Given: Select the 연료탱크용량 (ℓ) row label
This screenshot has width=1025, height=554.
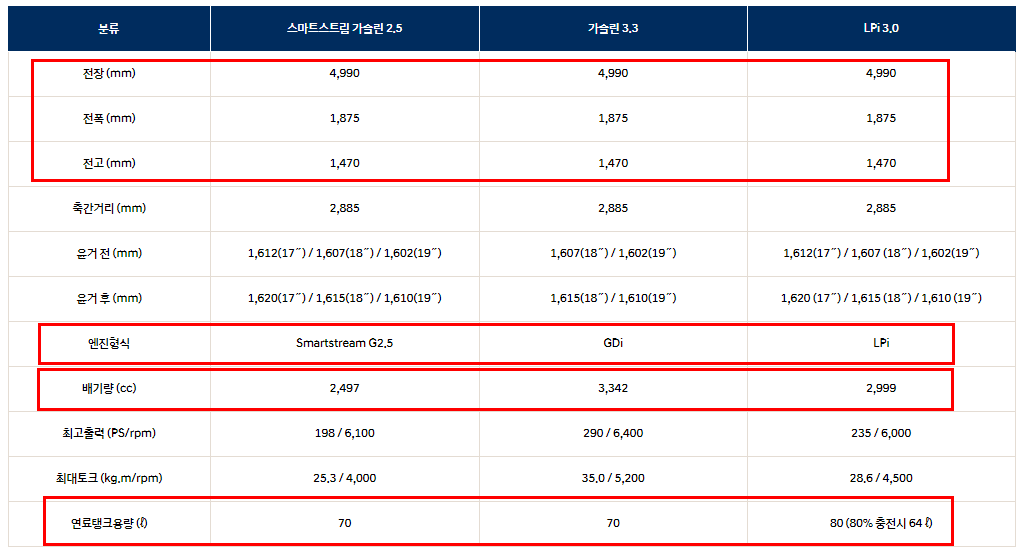Looking at the screenshot, I should (109, 523).
